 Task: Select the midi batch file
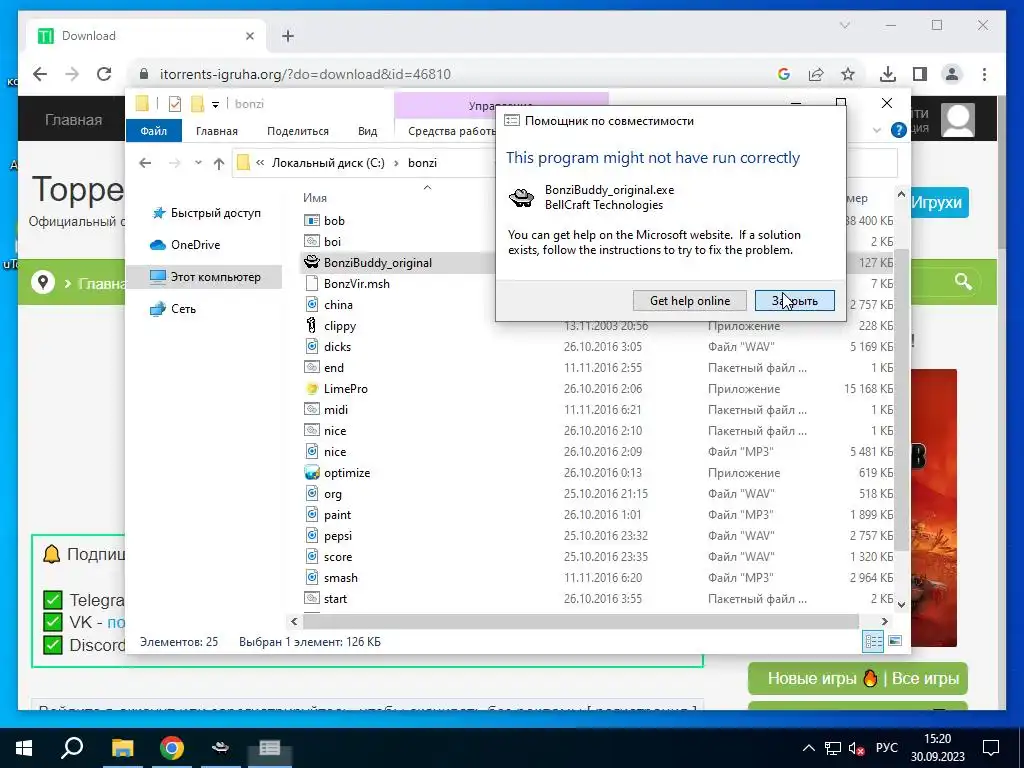coord(336,409)
